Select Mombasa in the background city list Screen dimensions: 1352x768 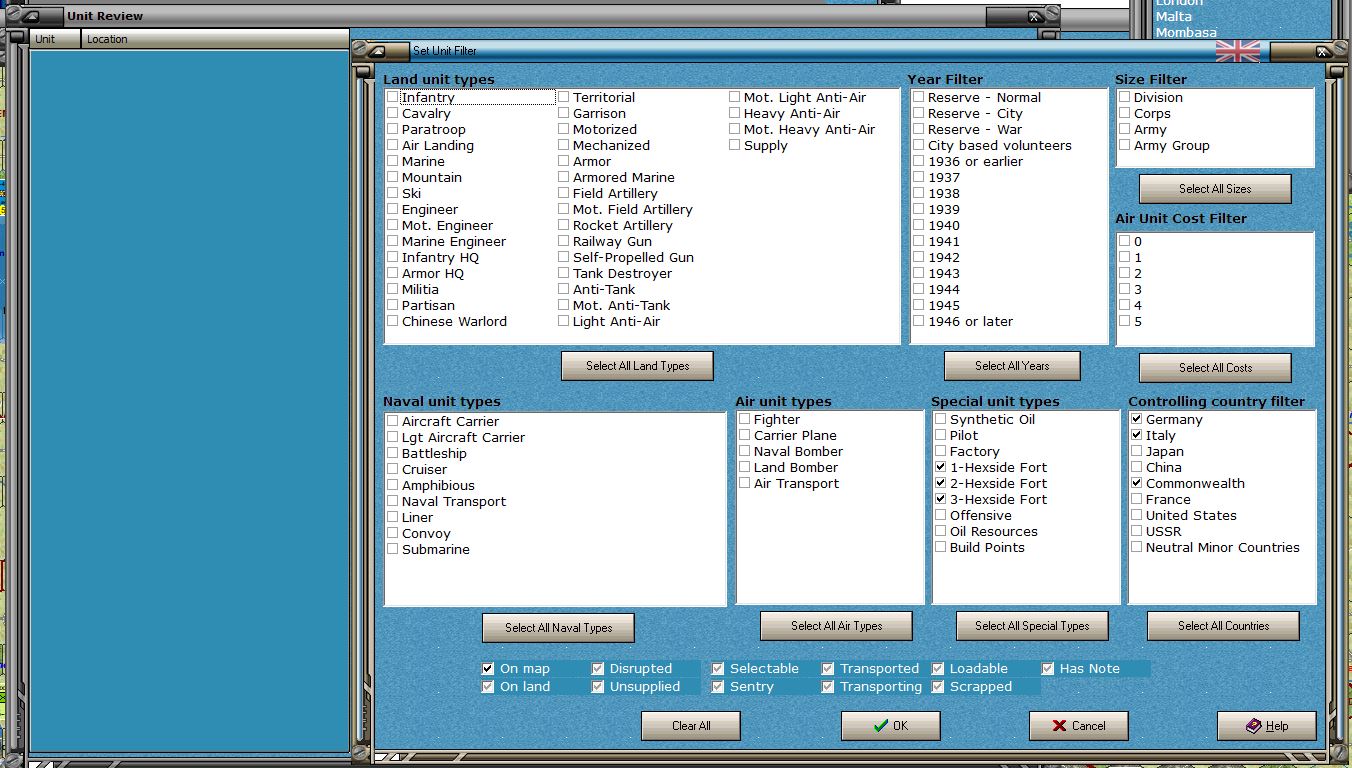coord(1186,33)
